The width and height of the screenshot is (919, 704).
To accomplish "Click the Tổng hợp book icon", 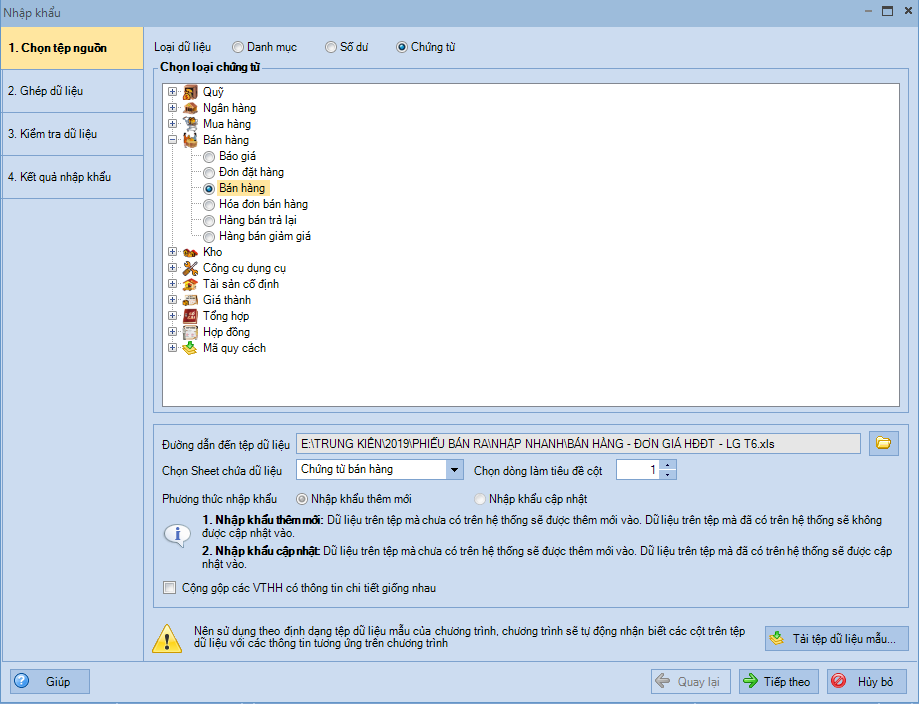I will tap(190, 316).
